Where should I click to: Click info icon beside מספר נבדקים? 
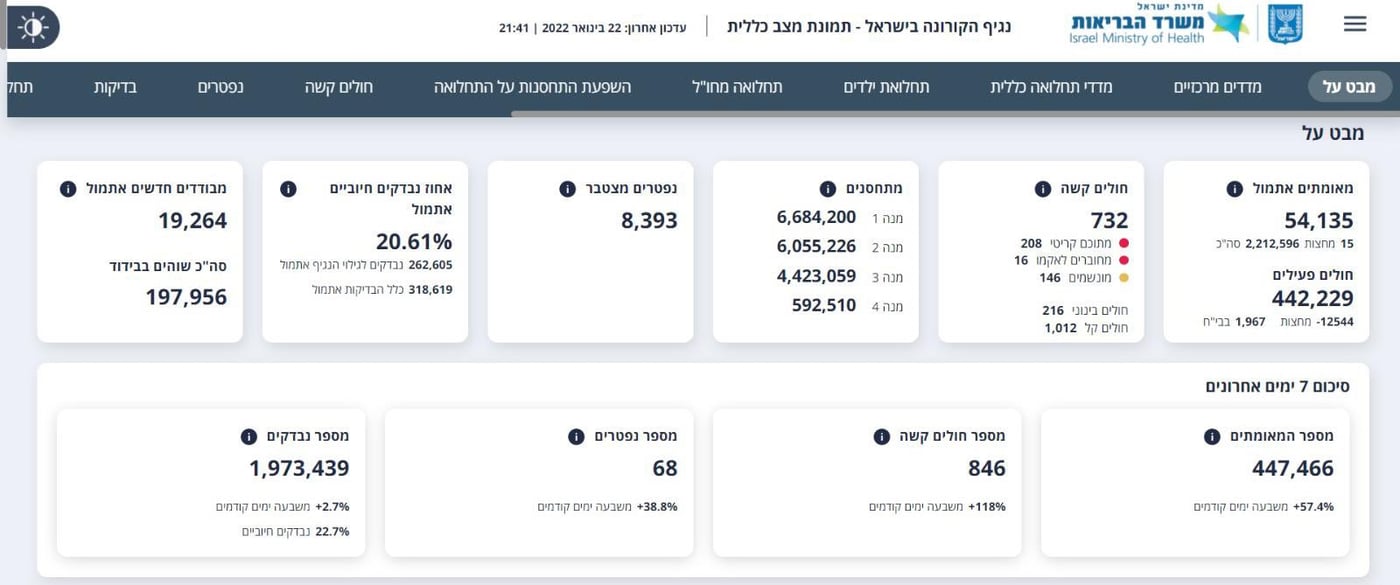pyautogui.click(x=248, y=437)
